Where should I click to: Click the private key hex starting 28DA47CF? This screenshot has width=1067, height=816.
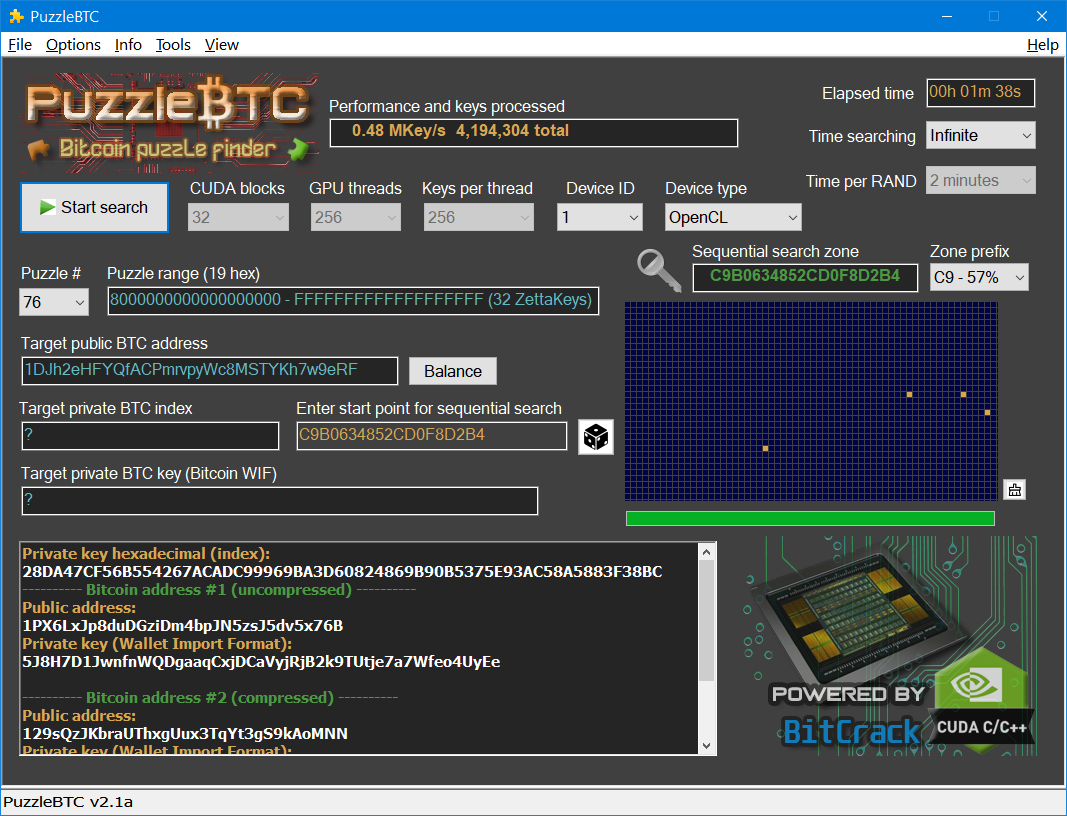click(342, 572)
